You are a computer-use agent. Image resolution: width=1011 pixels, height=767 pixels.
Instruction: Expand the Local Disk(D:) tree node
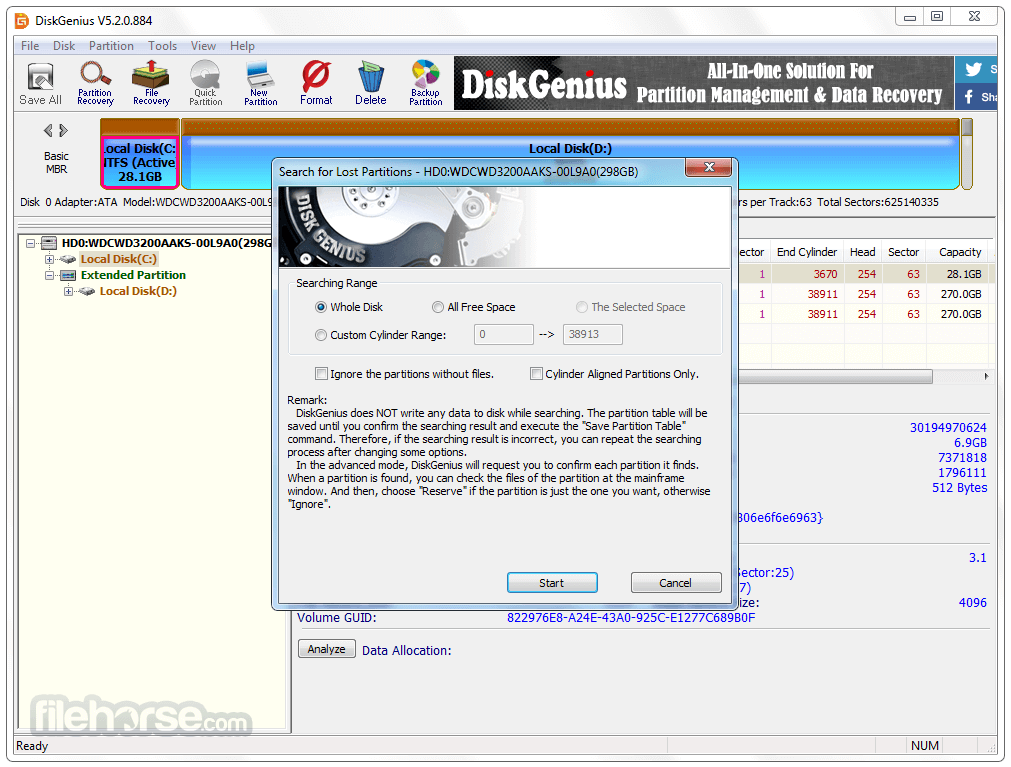pyautogui.click(x=68, y=291)
